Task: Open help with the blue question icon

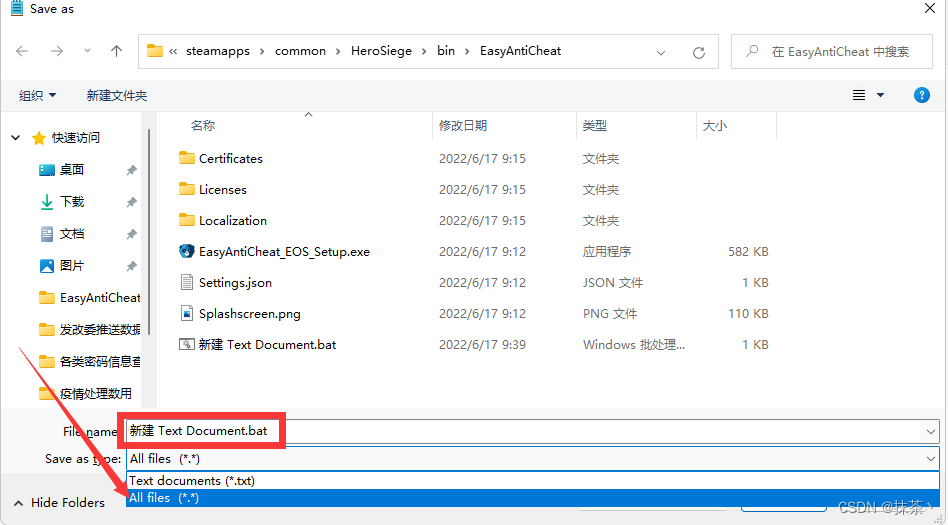Action: point(921,95)
